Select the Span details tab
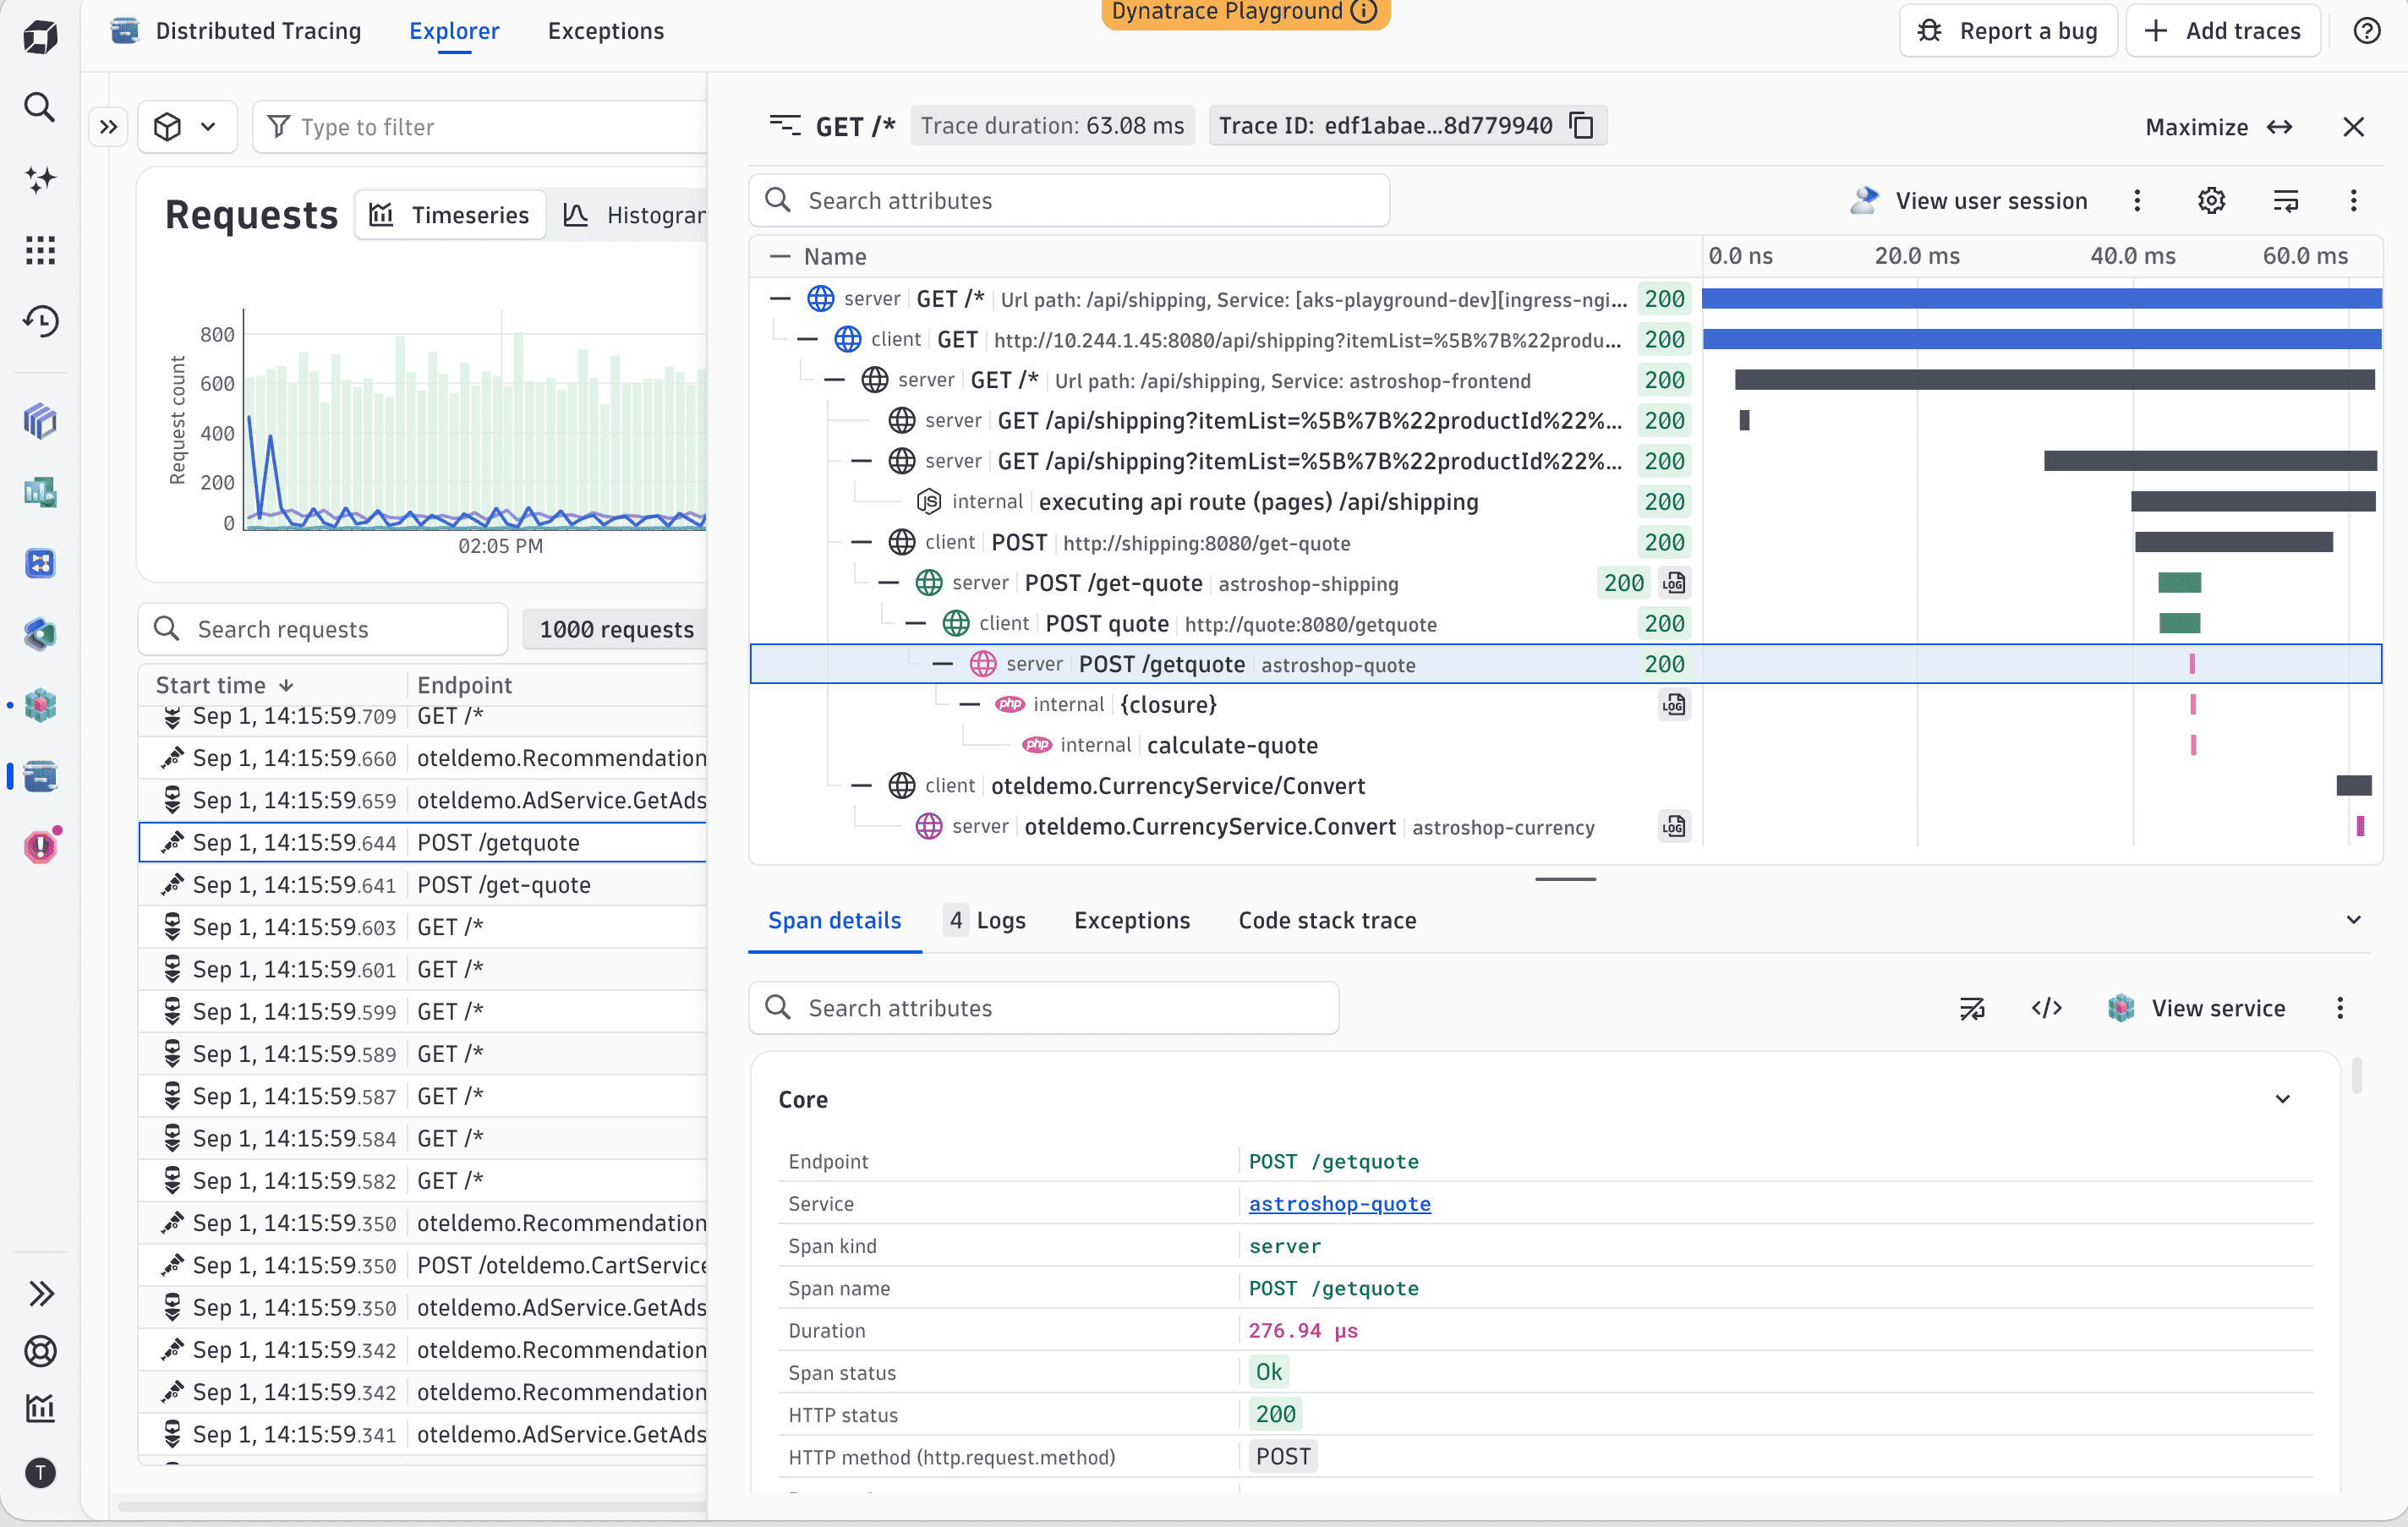 [835, 920]
